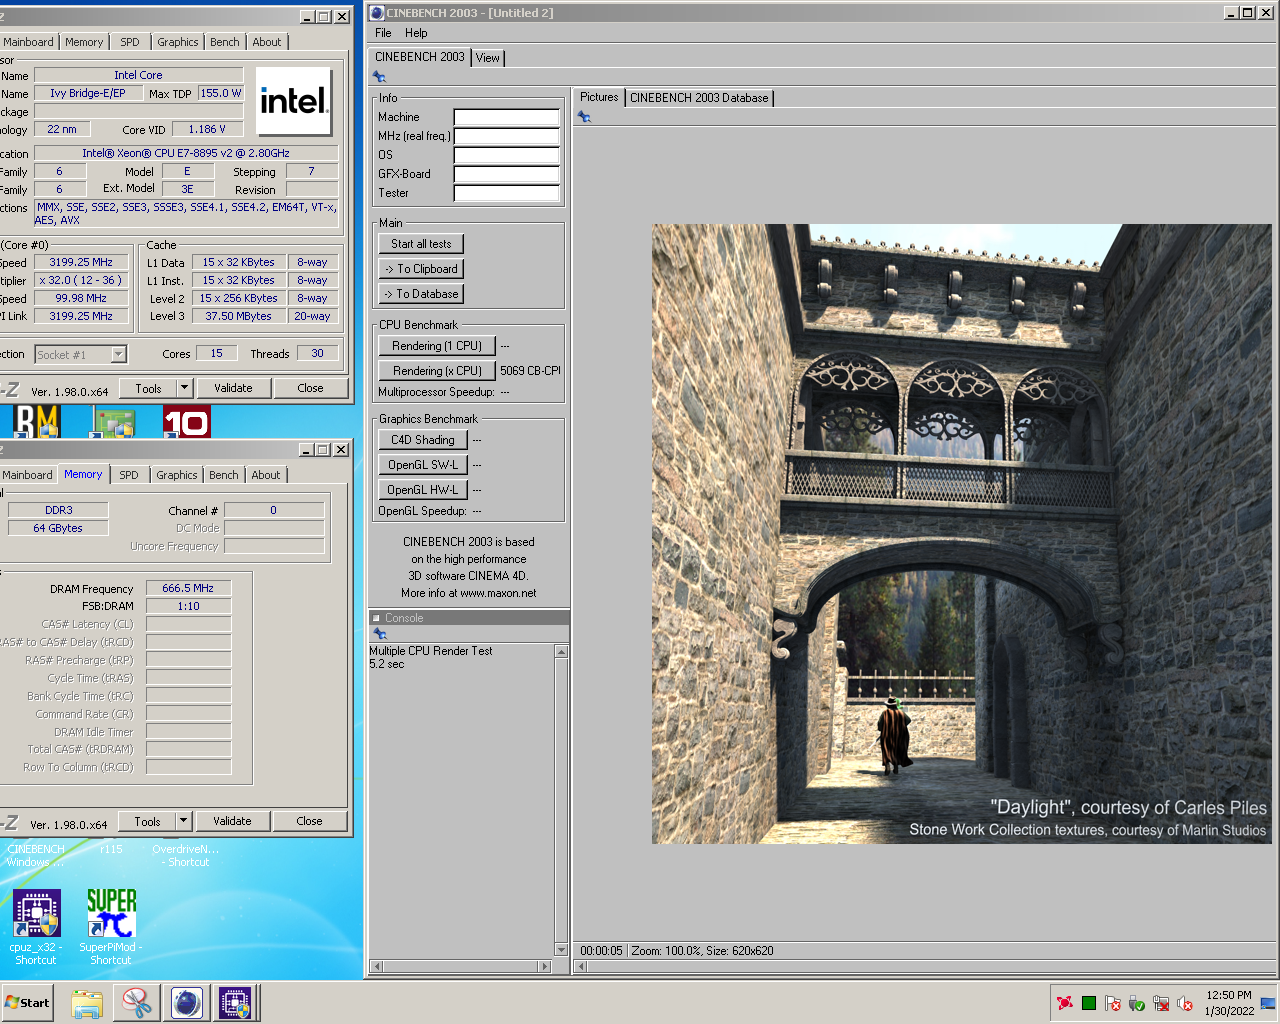This screenshot has width=1280, height=1024.
Task: Click the pin icon in Console panel
Action: tap(379, 634)
